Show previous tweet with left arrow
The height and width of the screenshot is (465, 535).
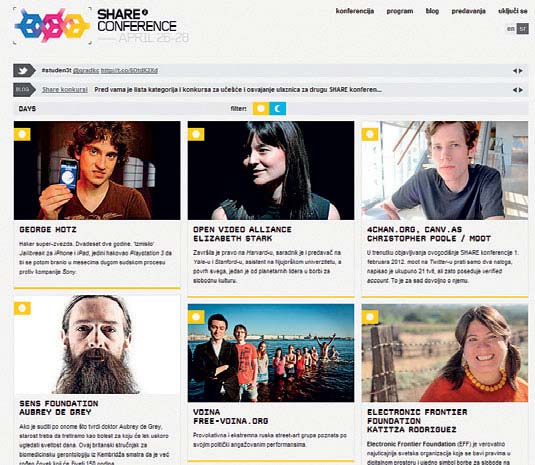tap(515, 71)
